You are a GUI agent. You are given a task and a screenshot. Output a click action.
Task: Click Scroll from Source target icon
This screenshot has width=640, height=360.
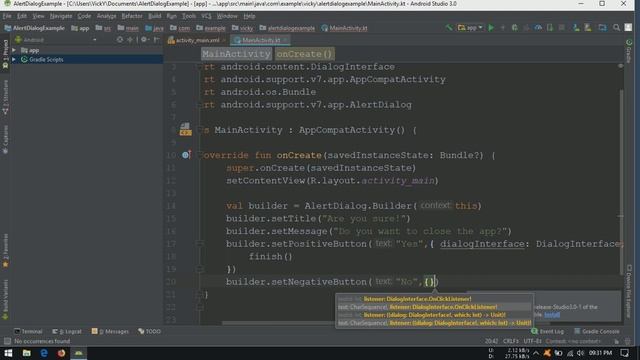tap(120, 40)
